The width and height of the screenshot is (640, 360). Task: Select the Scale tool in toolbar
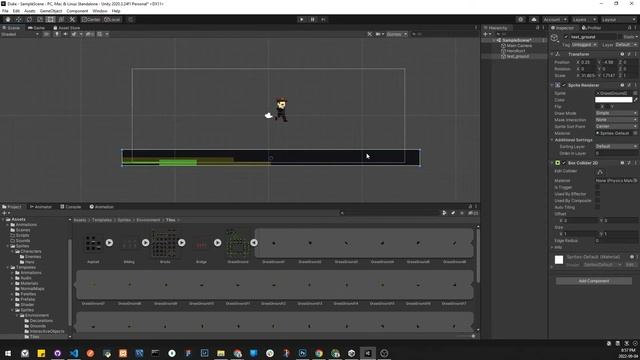click(40, 20)
